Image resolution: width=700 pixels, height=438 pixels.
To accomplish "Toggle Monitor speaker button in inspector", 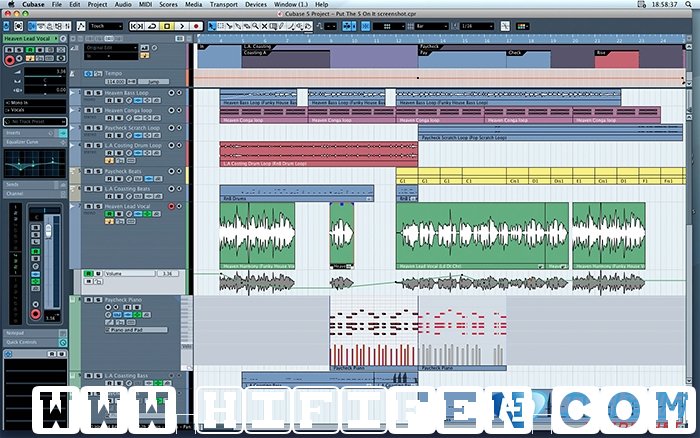I will pyautogui.click(x=19, y=58).
